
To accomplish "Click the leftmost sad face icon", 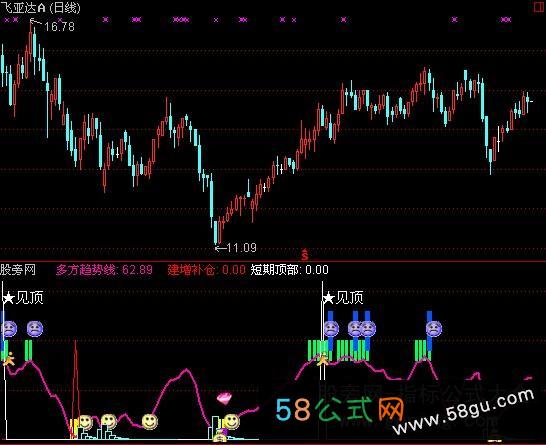I will pos(9,329).
